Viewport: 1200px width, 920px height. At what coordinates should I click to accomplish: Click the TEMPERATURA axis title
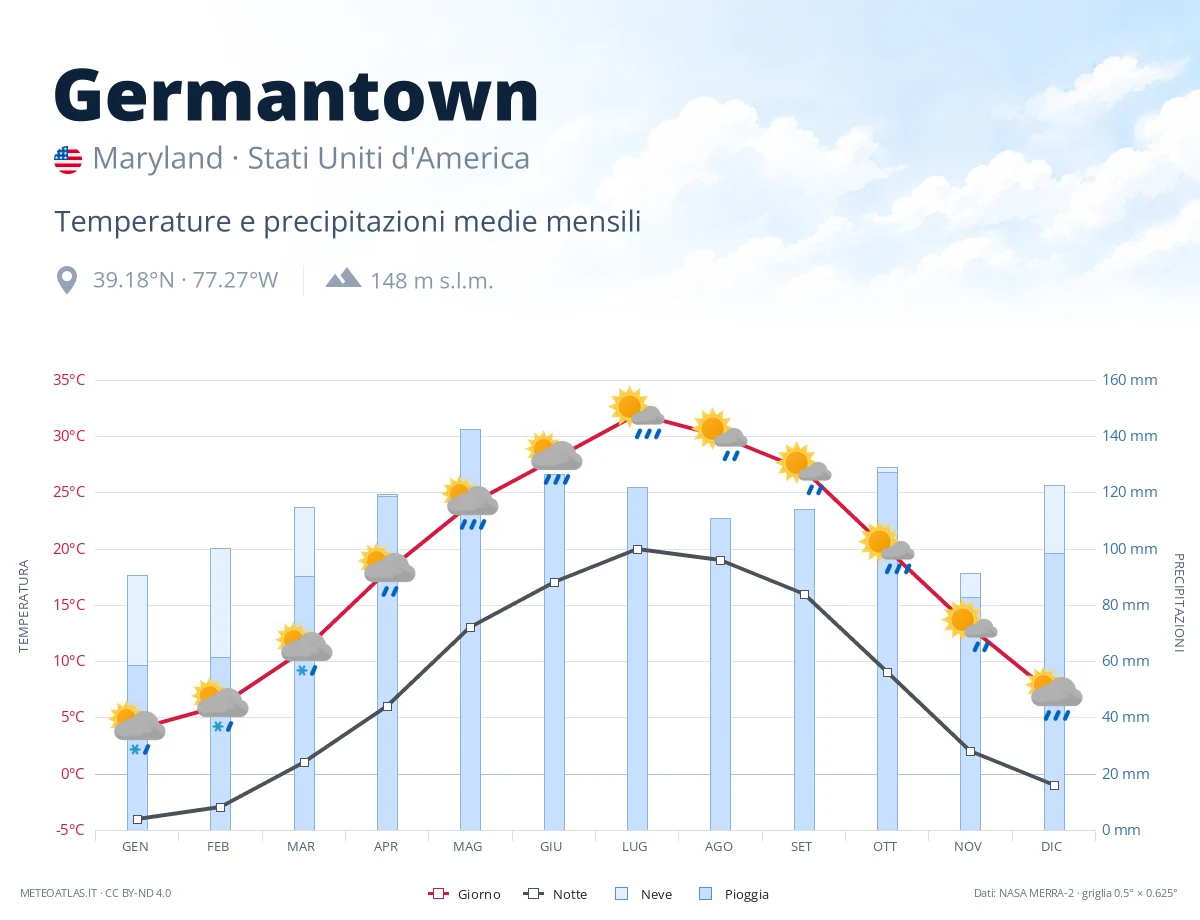pos(24,606)
